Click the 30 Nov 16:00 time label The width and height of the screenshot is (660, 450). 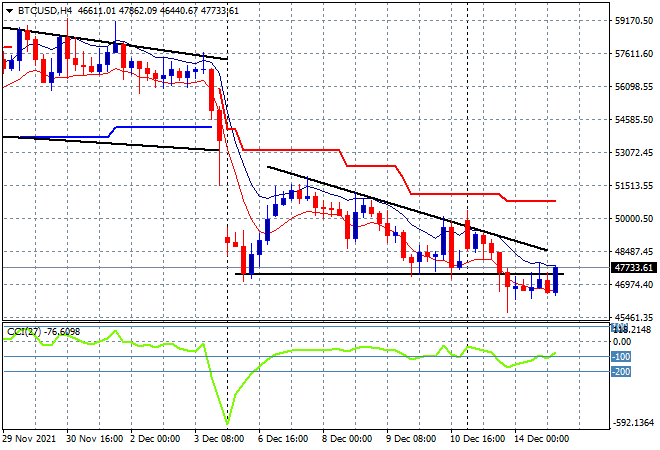tap(94, 439)
